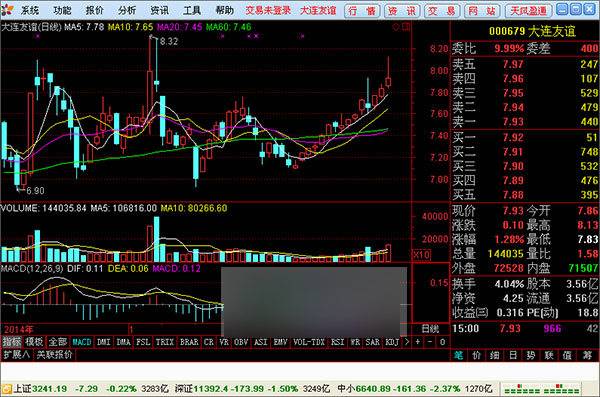Open the 日线 period selector
The width and height of the screenshot is (600, 397).
(x=430, y=328)
